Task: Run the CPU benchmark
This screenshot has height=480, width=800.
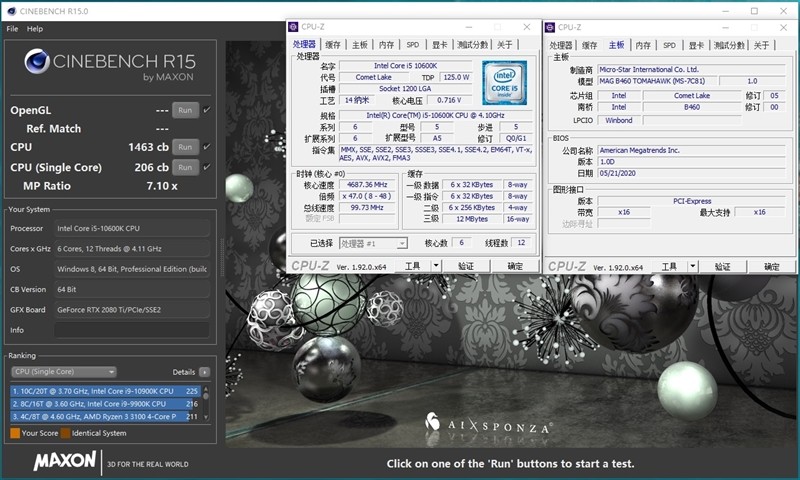Action: pyautogui.click(x=185, y=147)
